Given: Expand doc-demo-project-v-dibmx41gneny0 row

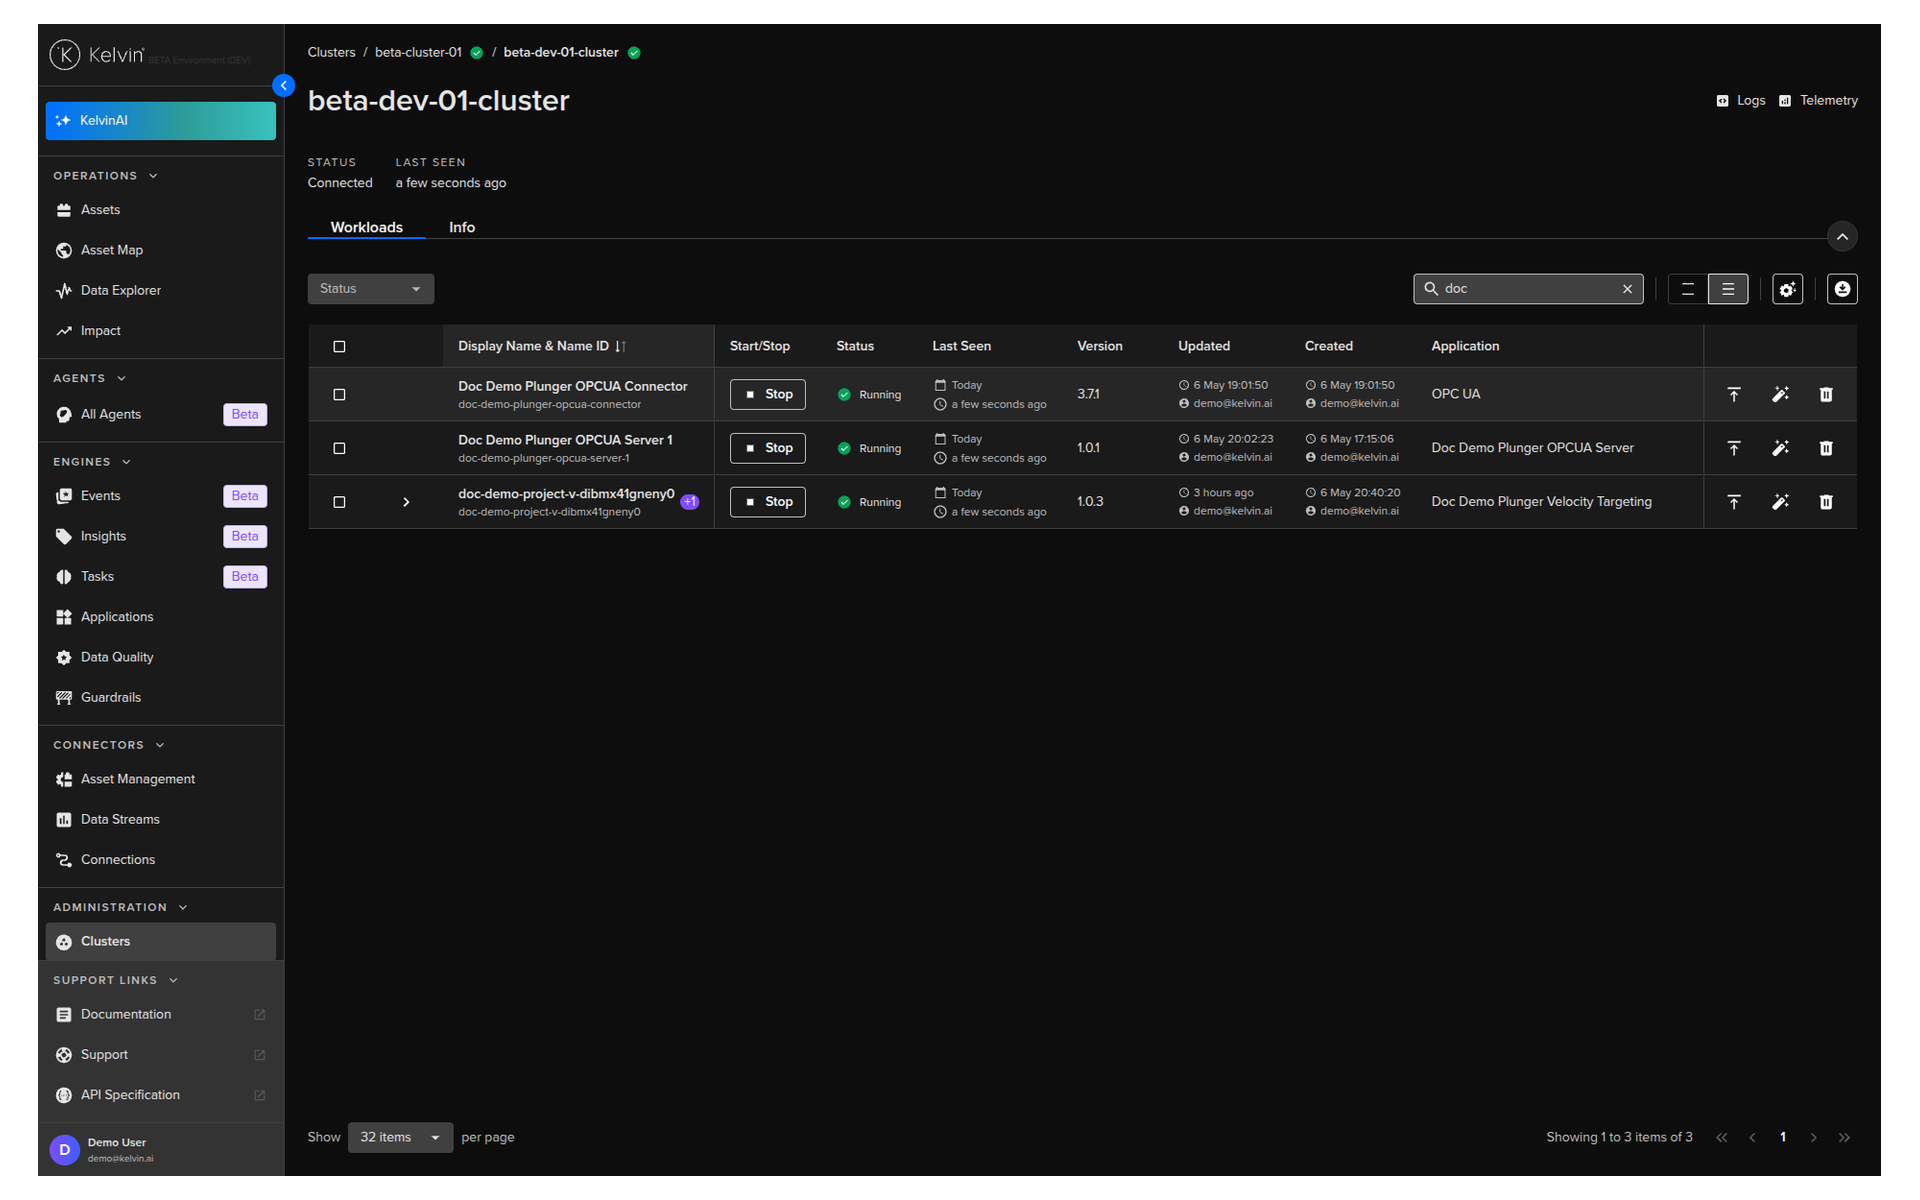Looking at the screenshot, I should [x=406, y=502].
